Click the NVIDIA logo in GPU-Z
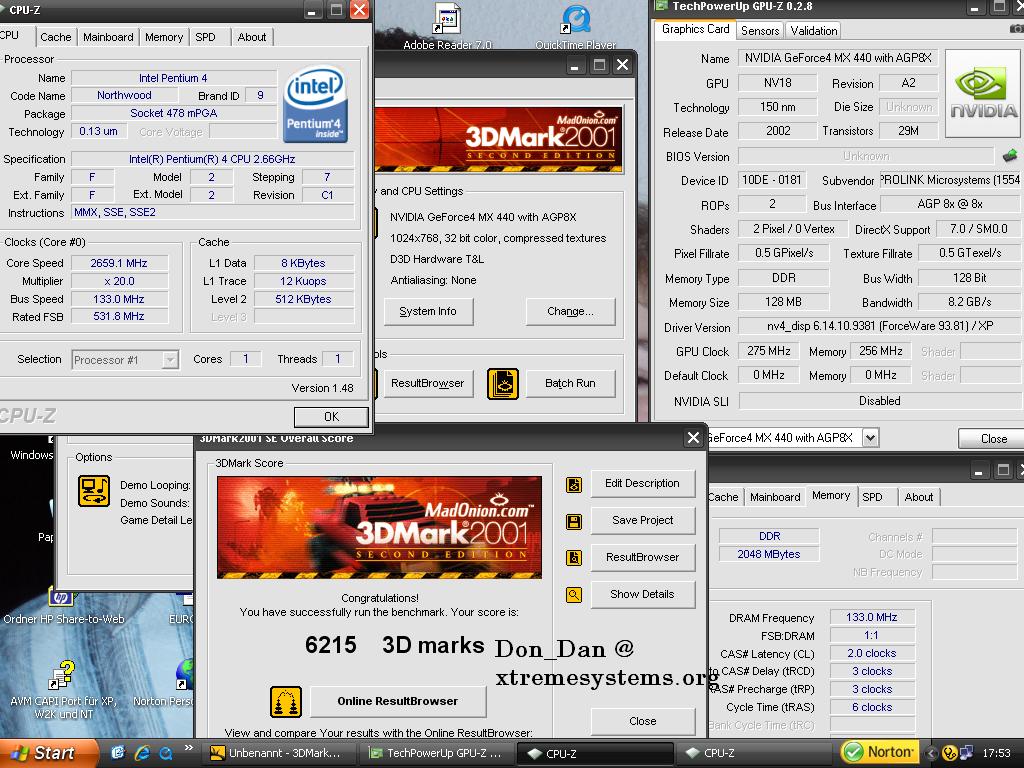The height and width of the screenshot is (768, 1024). pyautogui.click(x=983, y=93)
